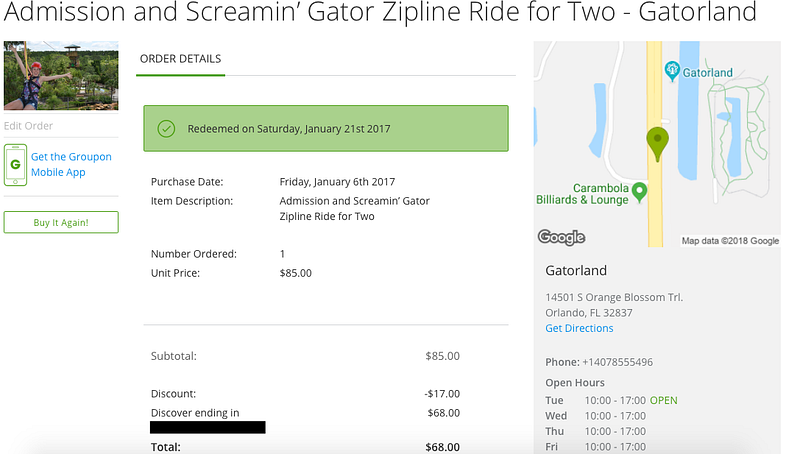
Task: Open the Get Directions link
Action: 579,328
